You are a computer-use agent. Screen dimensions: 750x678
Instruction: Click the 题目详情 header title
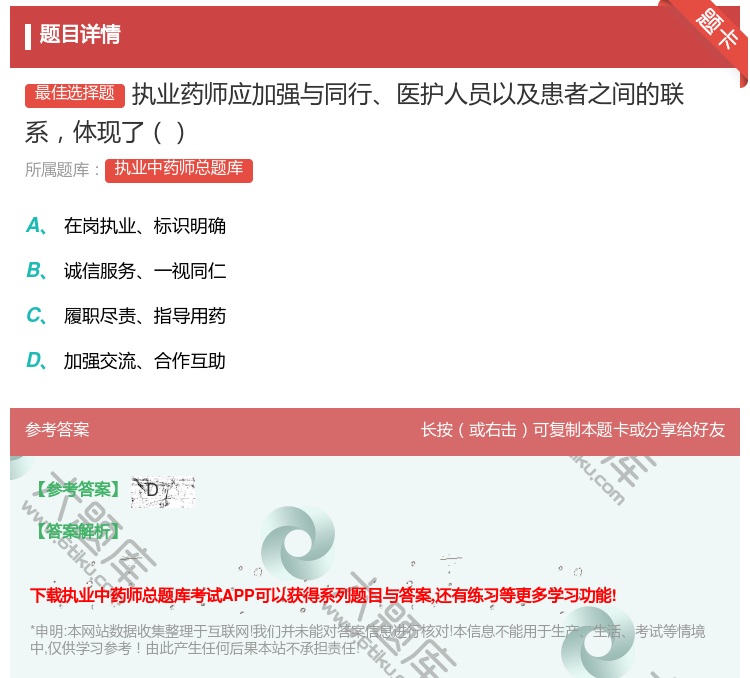(80, 34)
